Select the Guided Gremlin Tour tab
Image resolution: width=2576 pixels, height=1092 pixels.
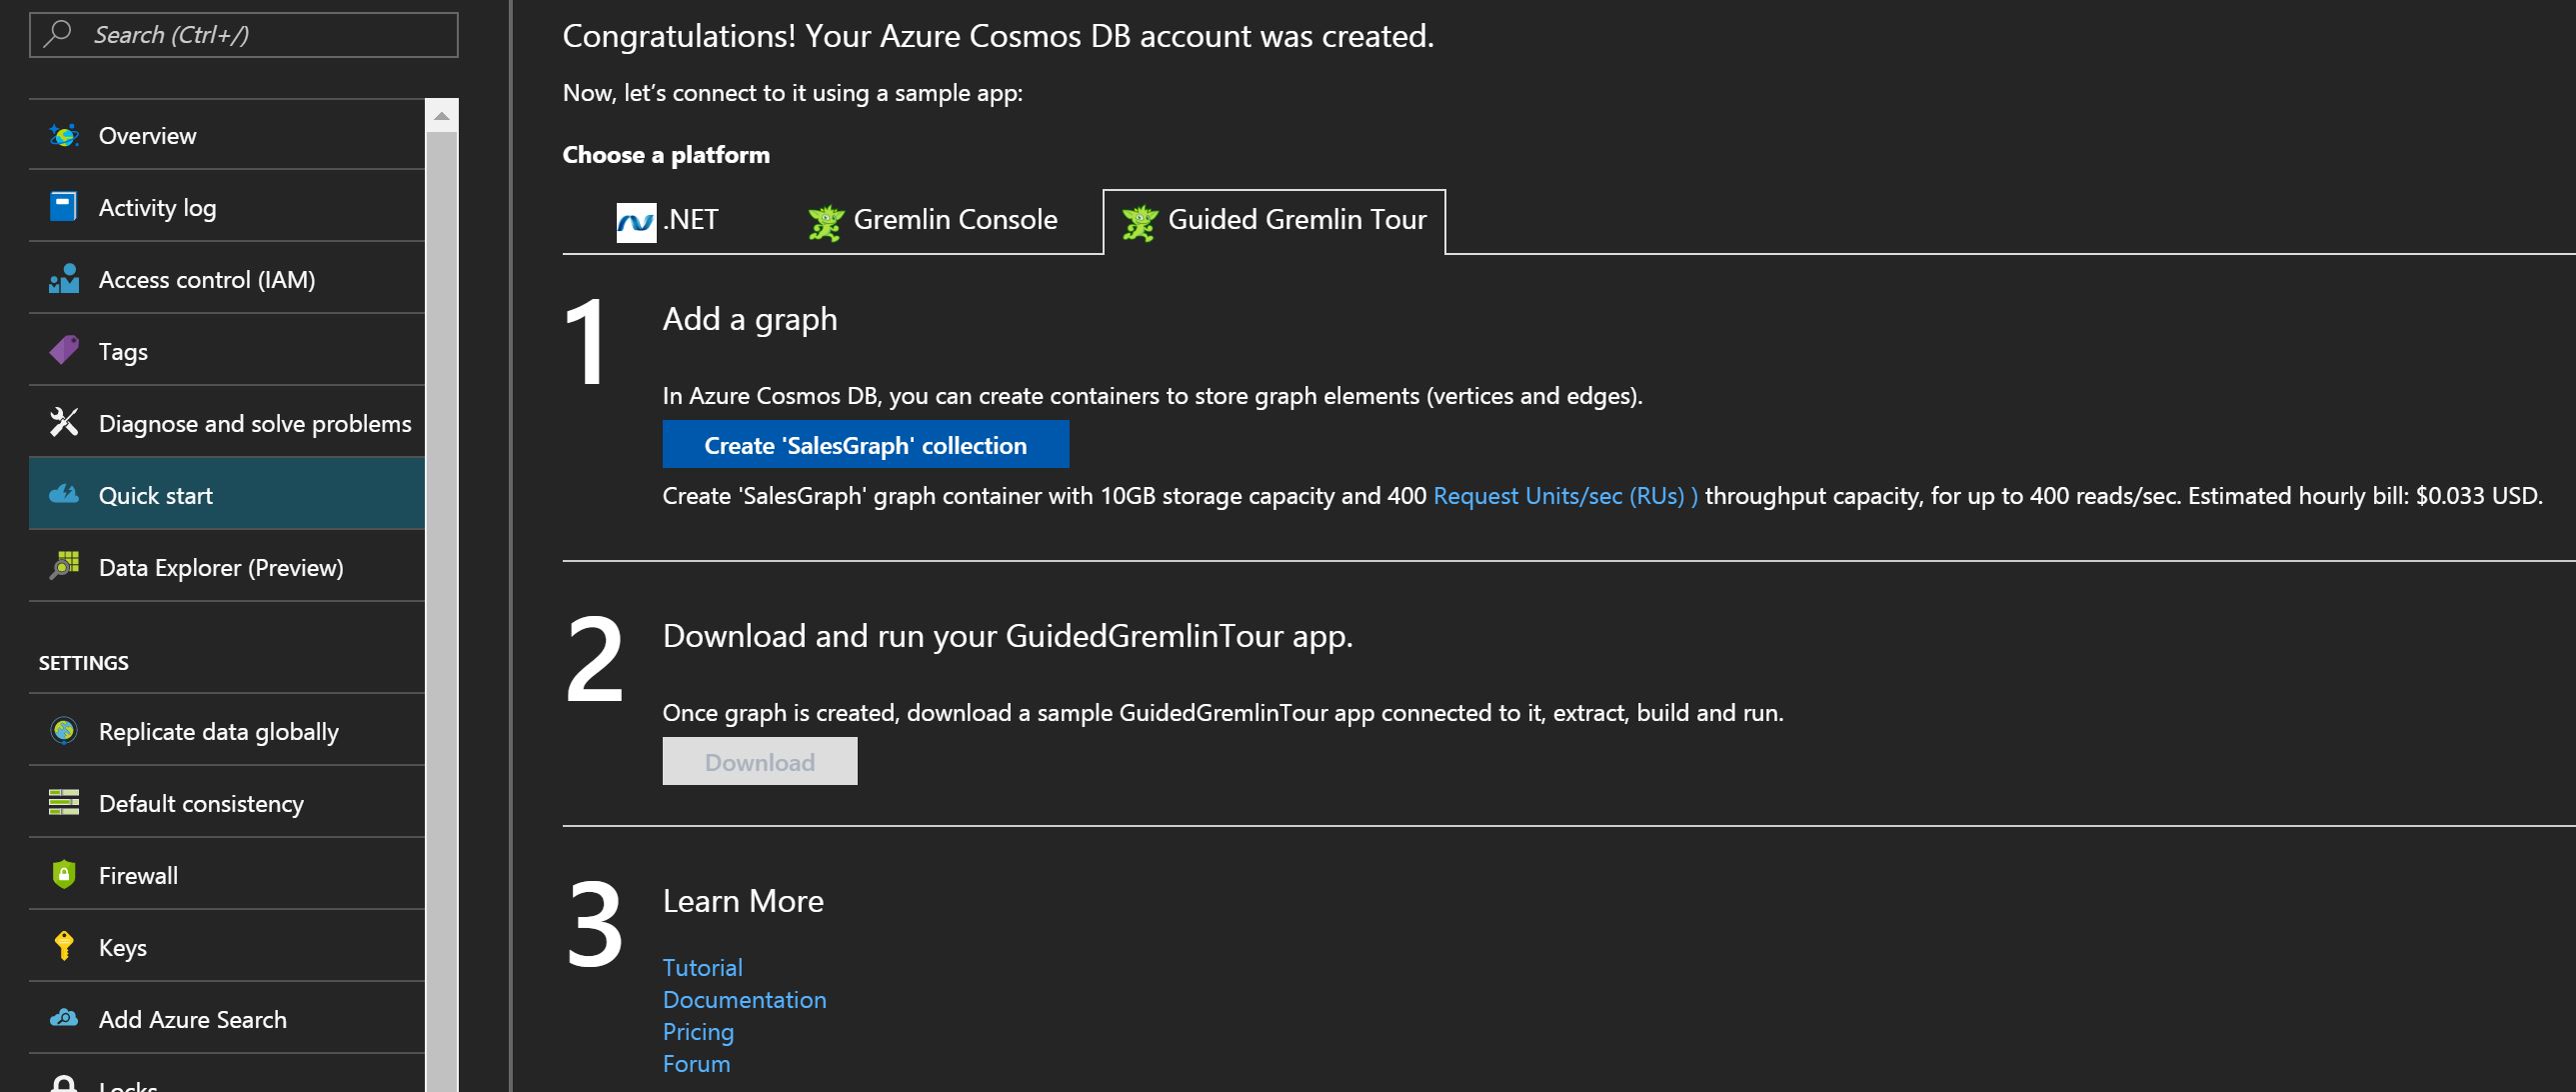(1274, 221)
